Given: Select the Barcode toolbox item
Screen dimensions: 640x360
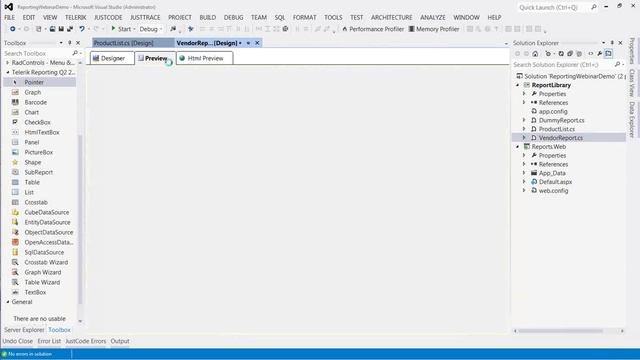Looking at the screenshot, I should click(x=36, y=102).
